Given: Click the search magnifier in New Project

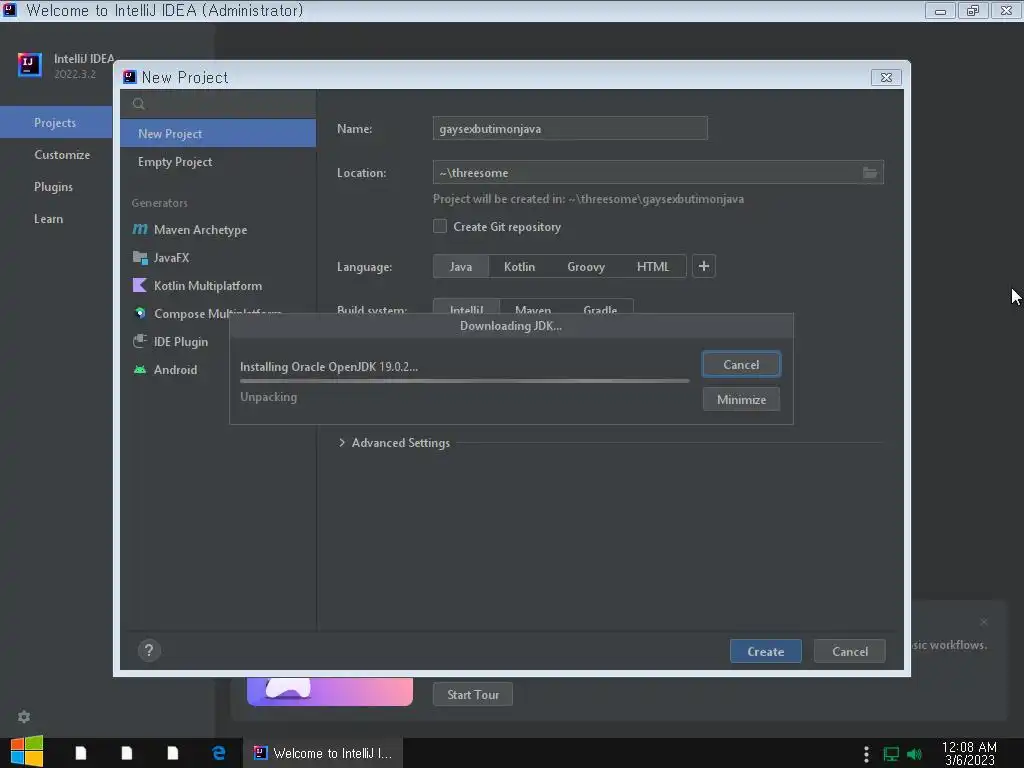Looking at the screenshot, I should point(138,103).
